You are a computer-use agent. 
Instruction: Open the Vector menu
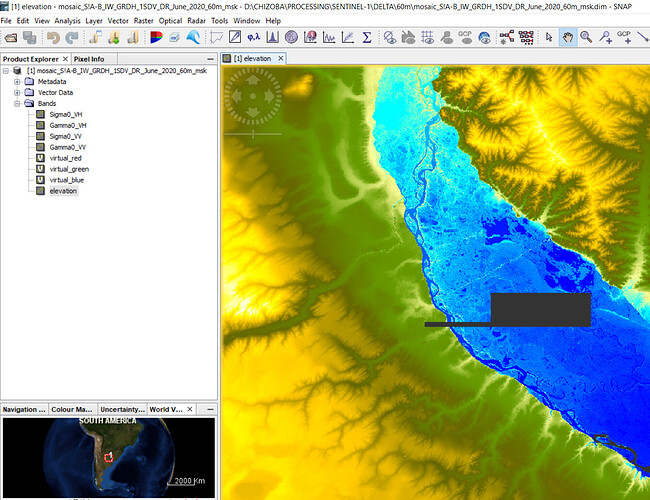118,21
